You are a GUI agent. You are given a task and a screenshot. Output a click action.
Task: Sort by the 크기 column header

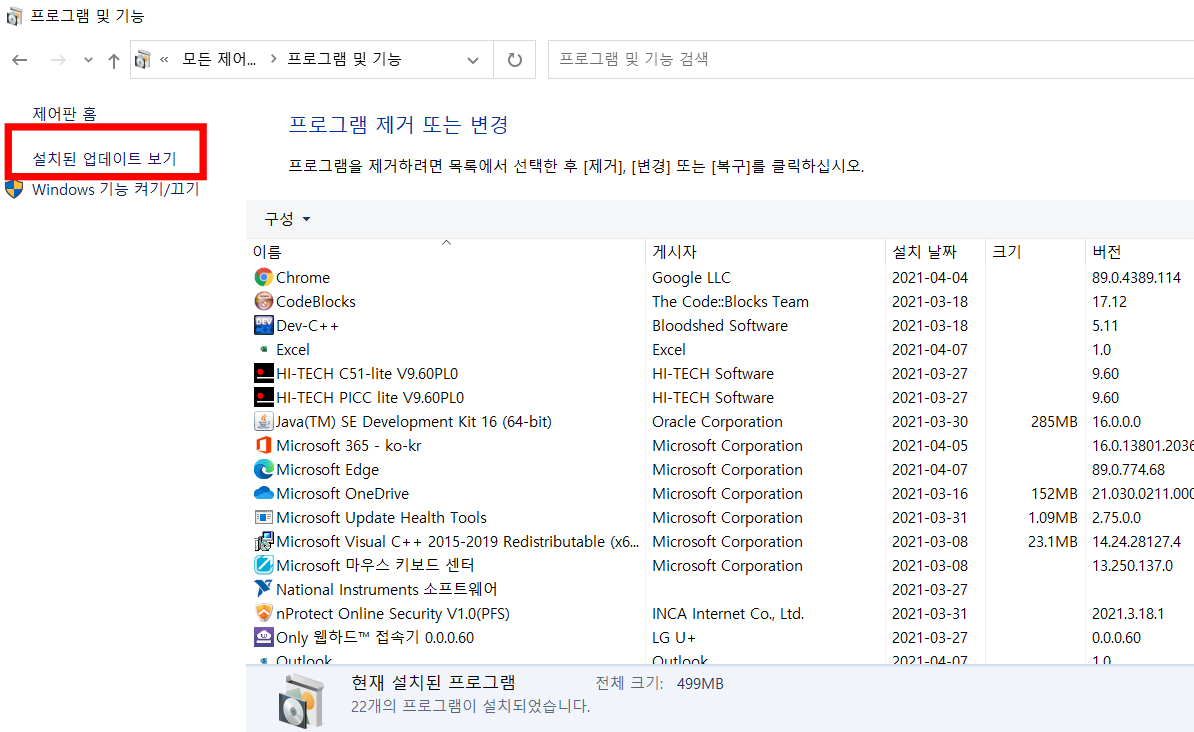coord(1035,251)
